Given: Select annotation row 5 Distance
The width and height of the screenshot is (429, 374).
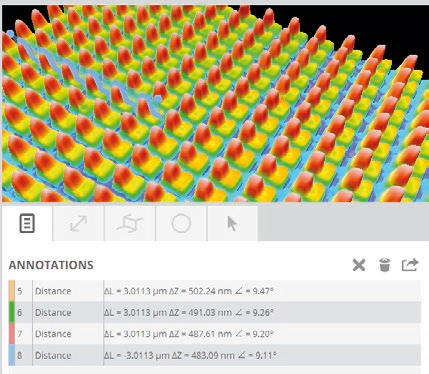Looking at the screenshot, I should (215, 291).
